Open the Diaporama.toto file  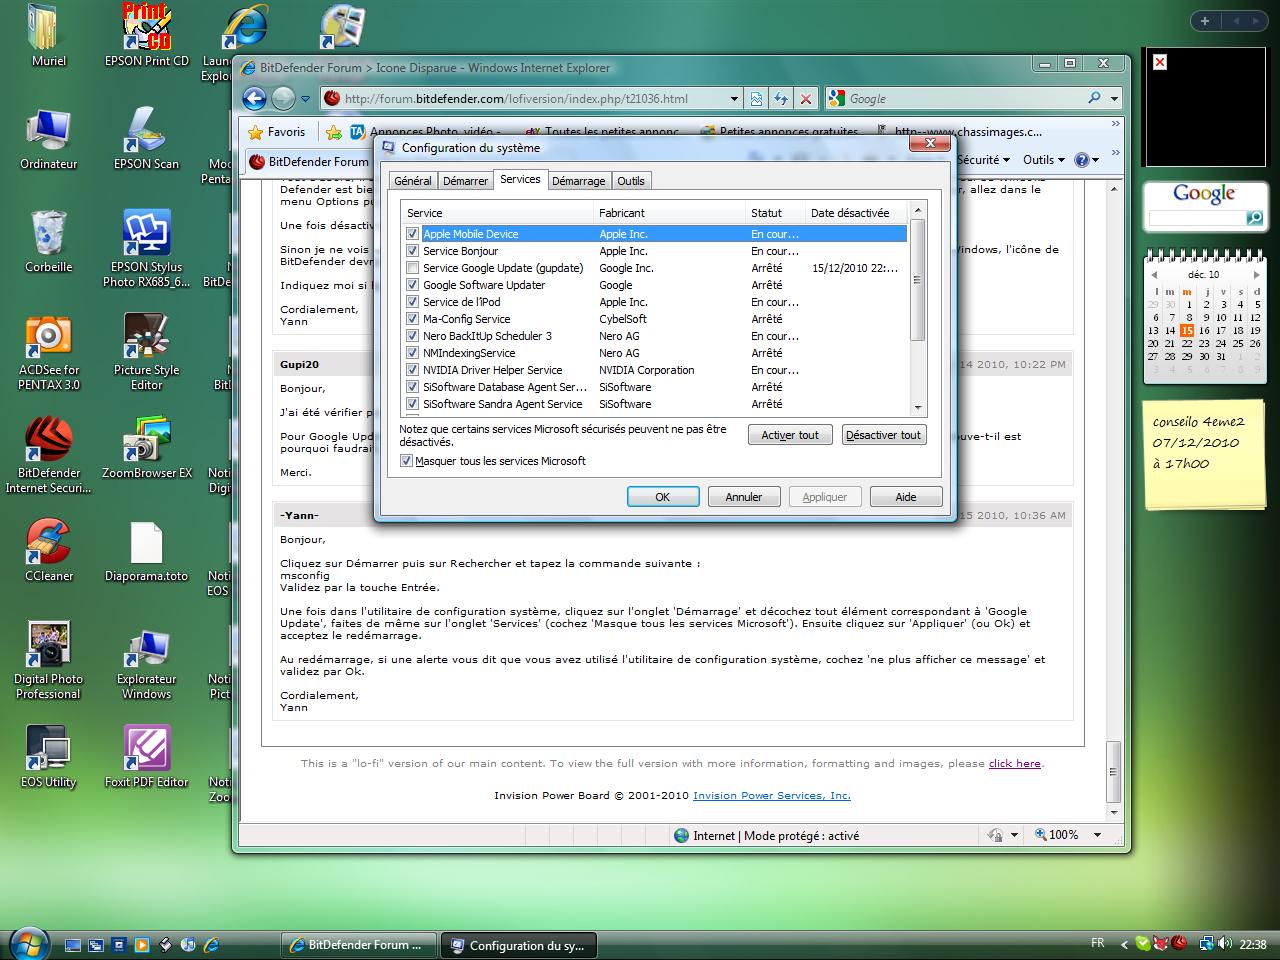pyautogui.click(x=146, y=550)
